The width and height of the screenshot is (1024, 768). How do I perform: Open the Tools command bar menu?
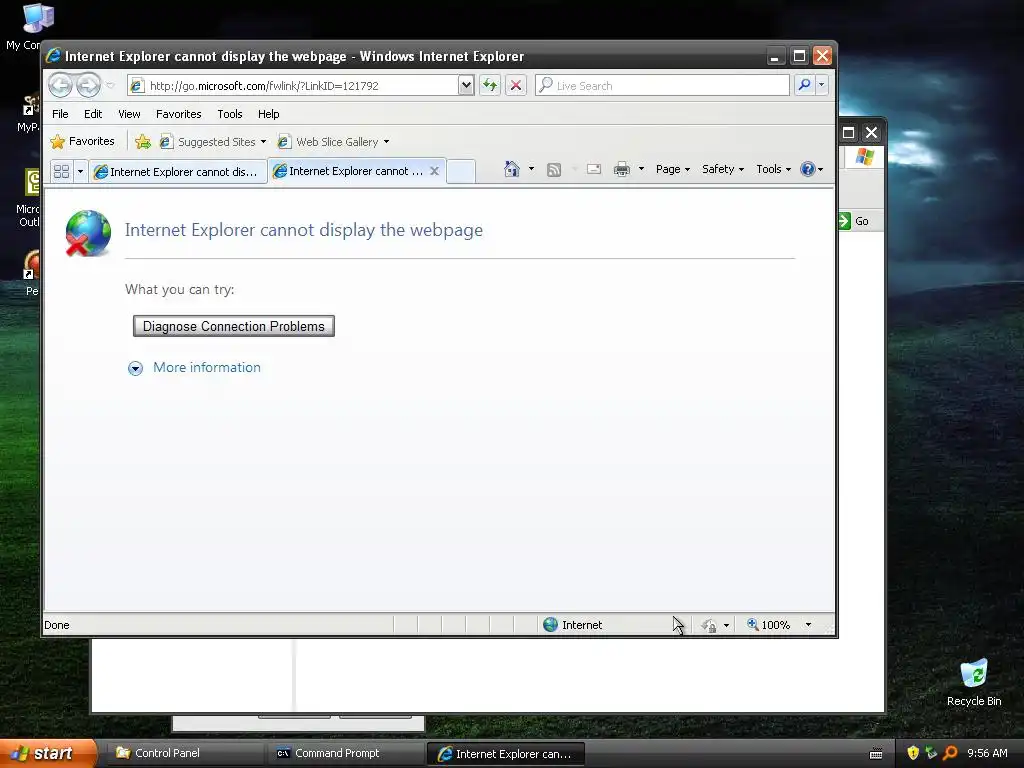pos(773,169)
